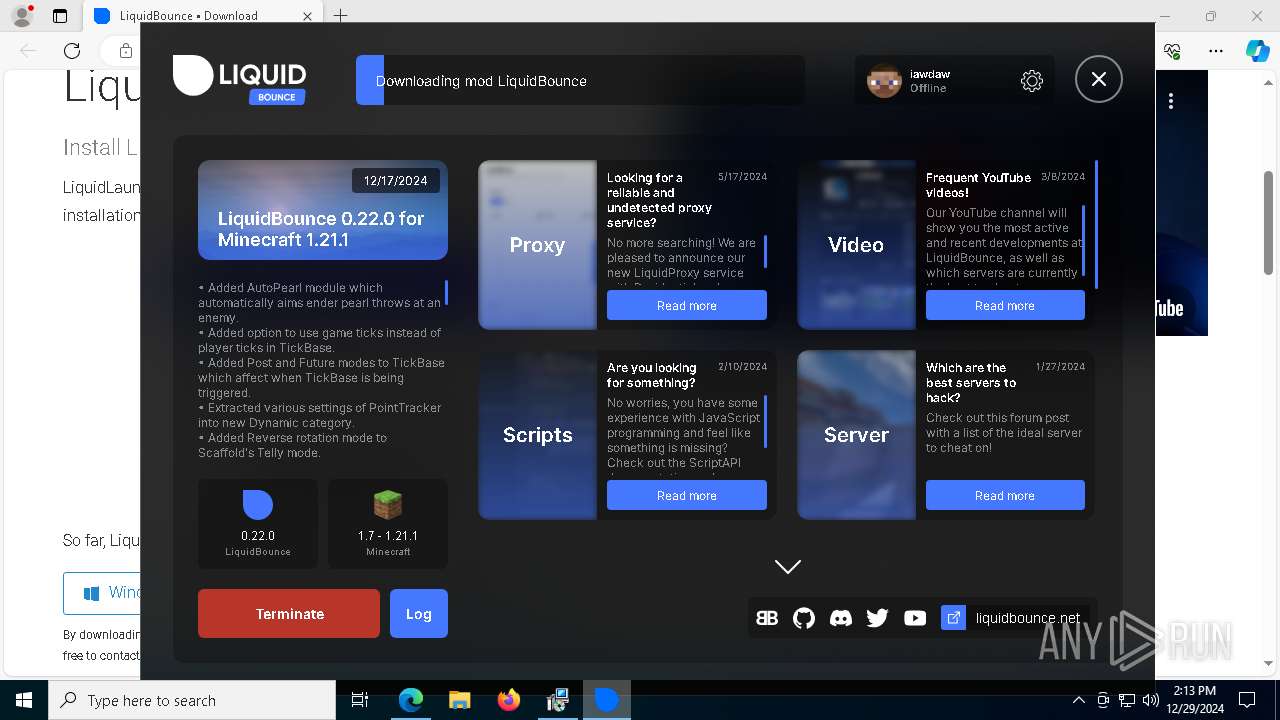Viewport: 1280px width, 720px height.
Task: Open launcher settings gear icon
Action: point(1032,81)
